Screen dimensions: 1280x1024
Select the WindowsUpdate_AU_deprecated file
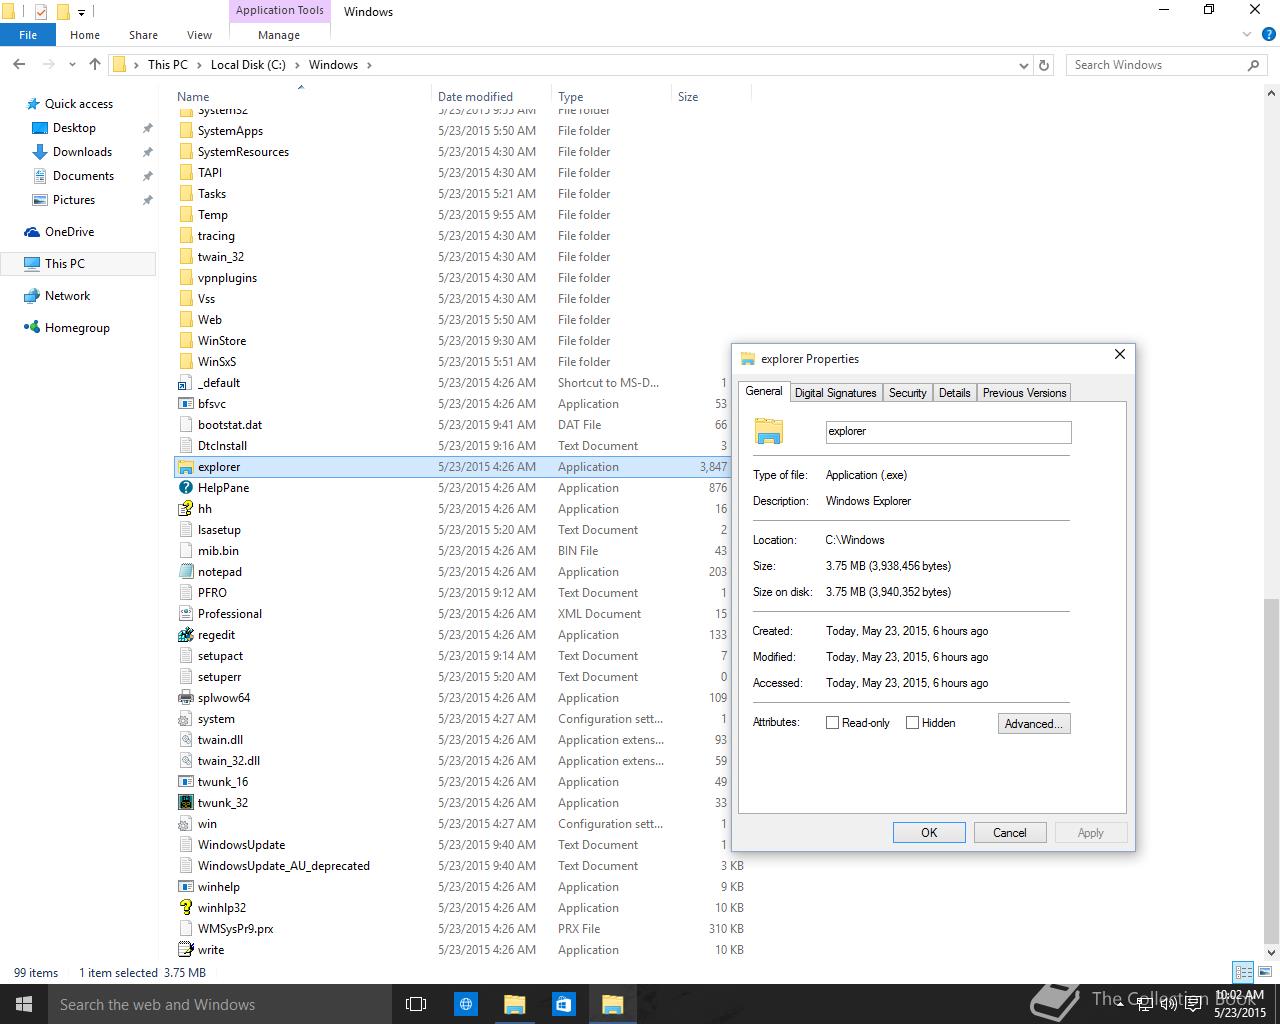(x=460, y=866)
